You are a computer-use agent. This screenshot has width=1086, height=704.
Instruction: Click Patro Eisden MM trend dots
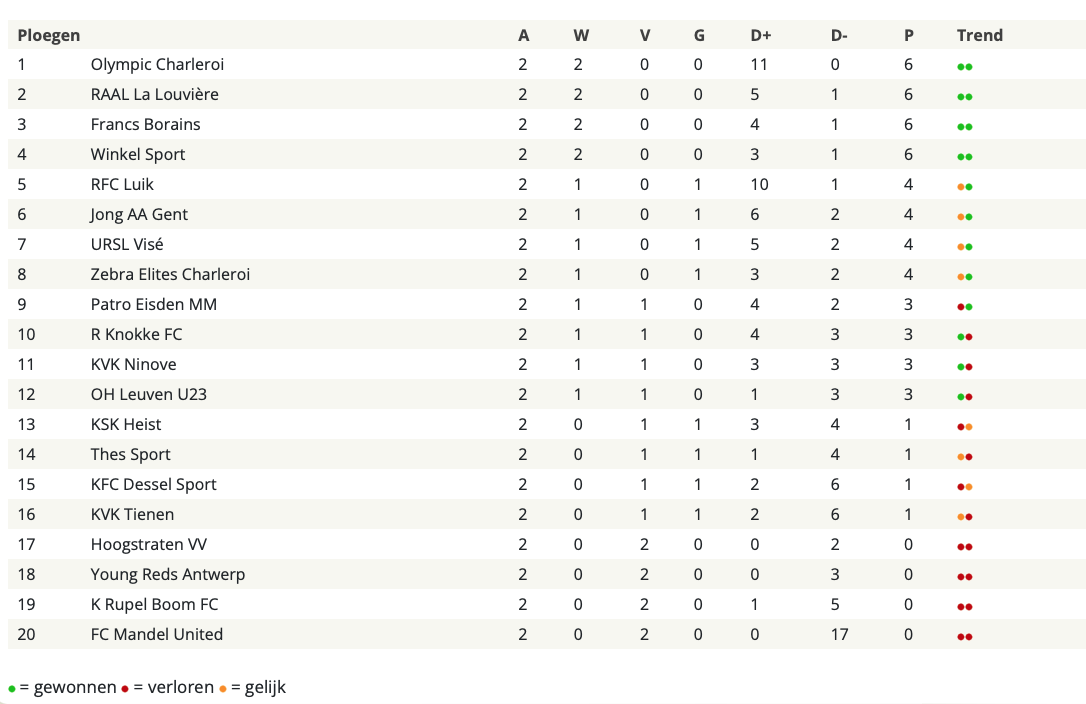(x=965, y=307)
